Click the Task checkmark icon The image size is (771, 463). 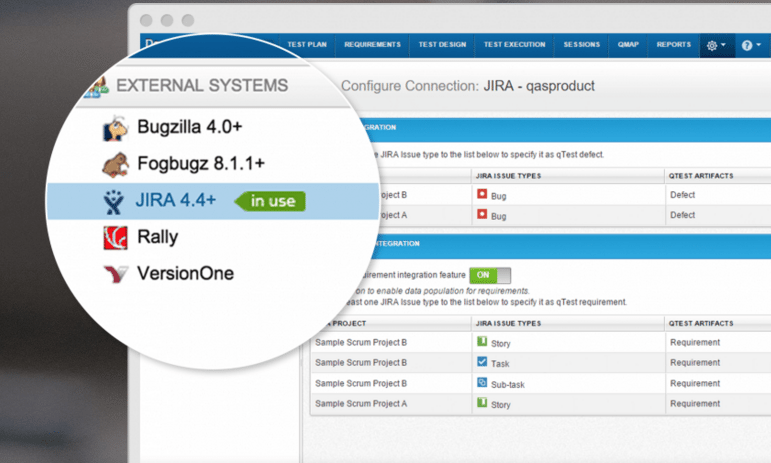tap(482, 362)
